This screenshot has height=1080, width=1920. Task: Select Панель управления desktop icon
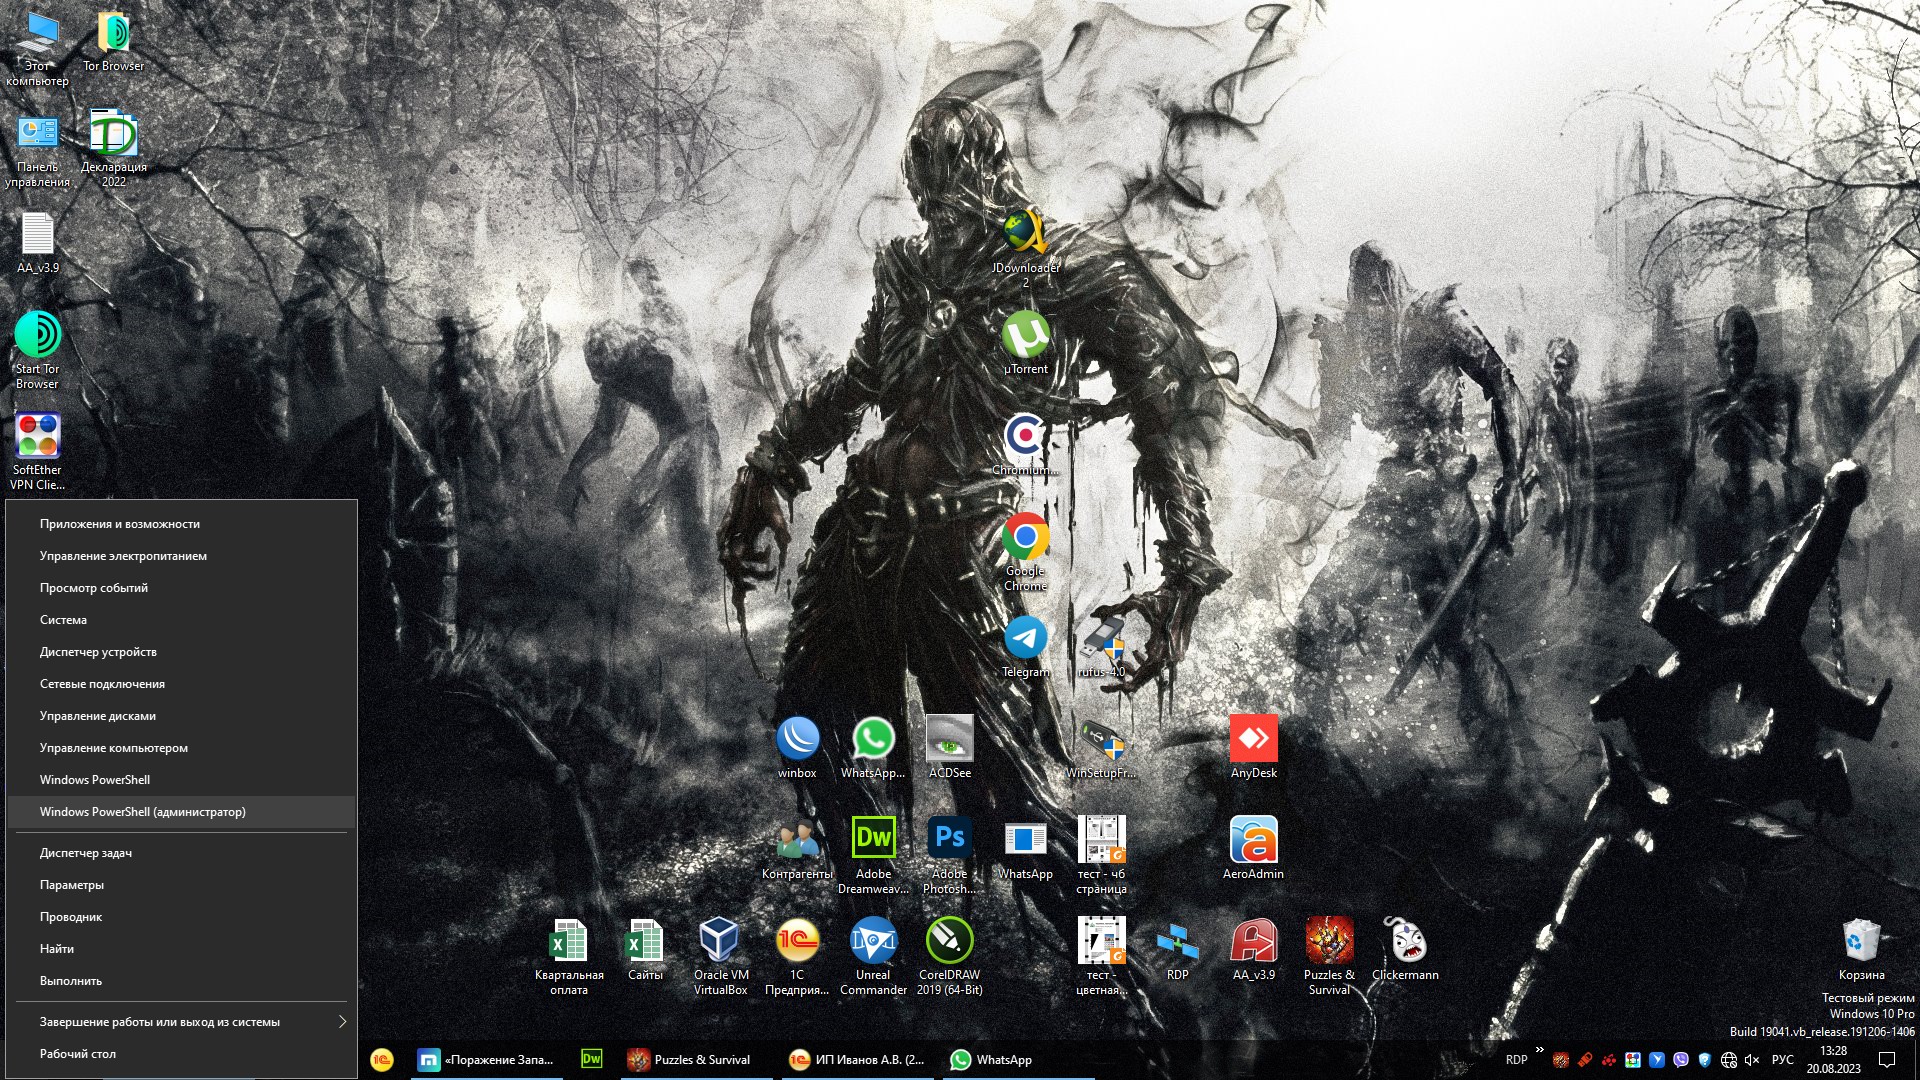click(x=38, y=149)
